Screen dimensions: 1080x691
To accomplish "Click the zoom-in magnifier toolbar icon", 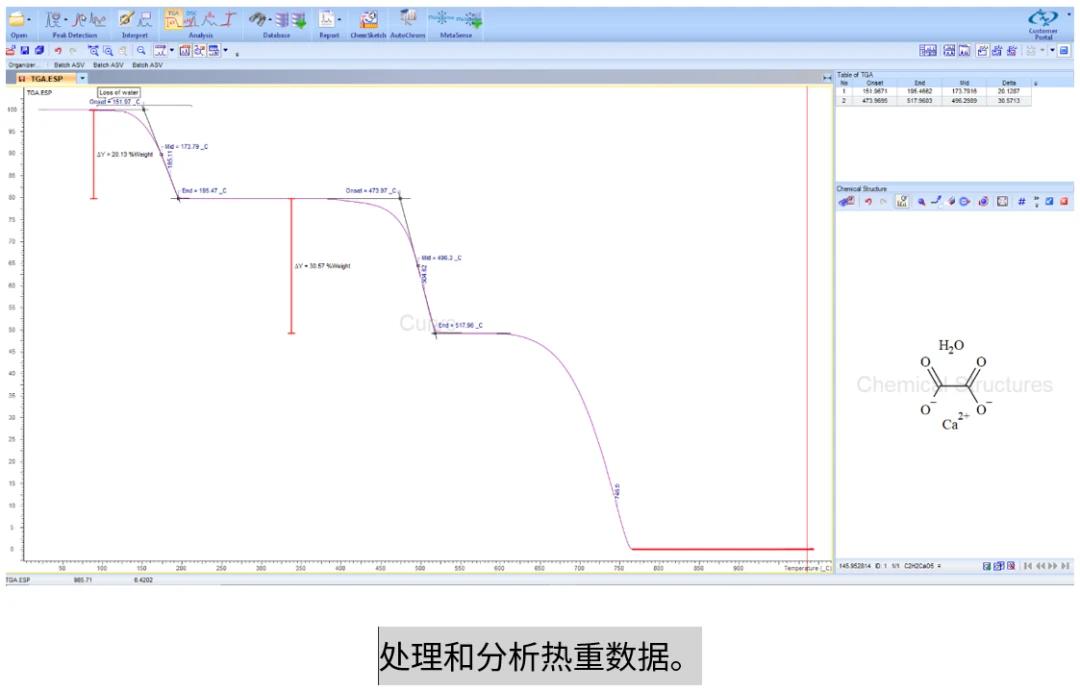I will (x=93, y=50).
